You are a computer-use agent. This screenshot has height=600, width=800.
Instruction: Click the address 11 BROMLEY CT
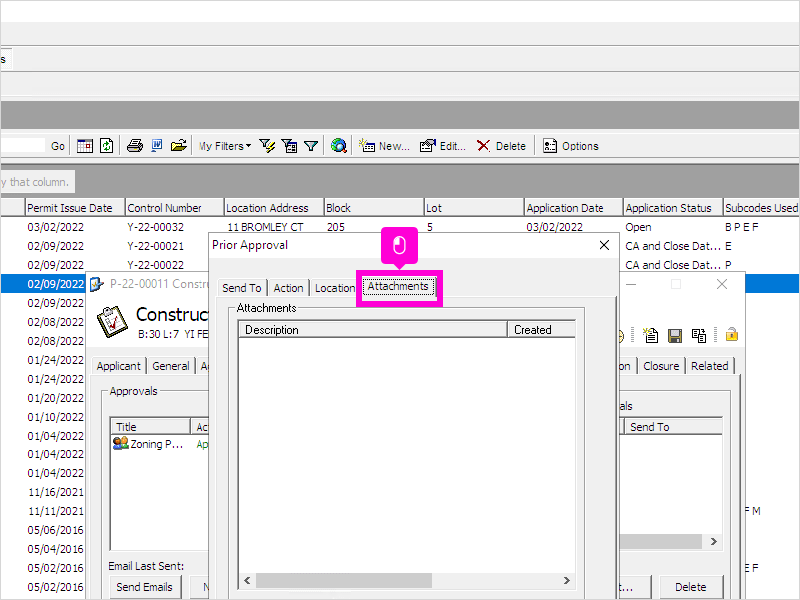(265, 227)
